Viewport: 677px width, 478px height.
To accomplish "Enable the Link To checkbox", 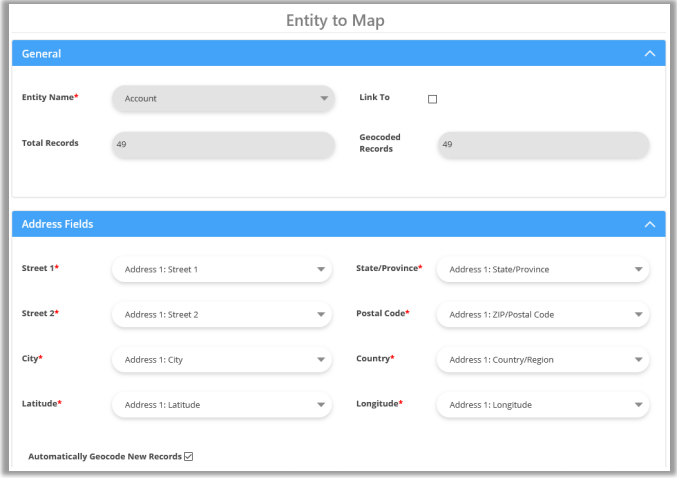I will click(432, 99).
